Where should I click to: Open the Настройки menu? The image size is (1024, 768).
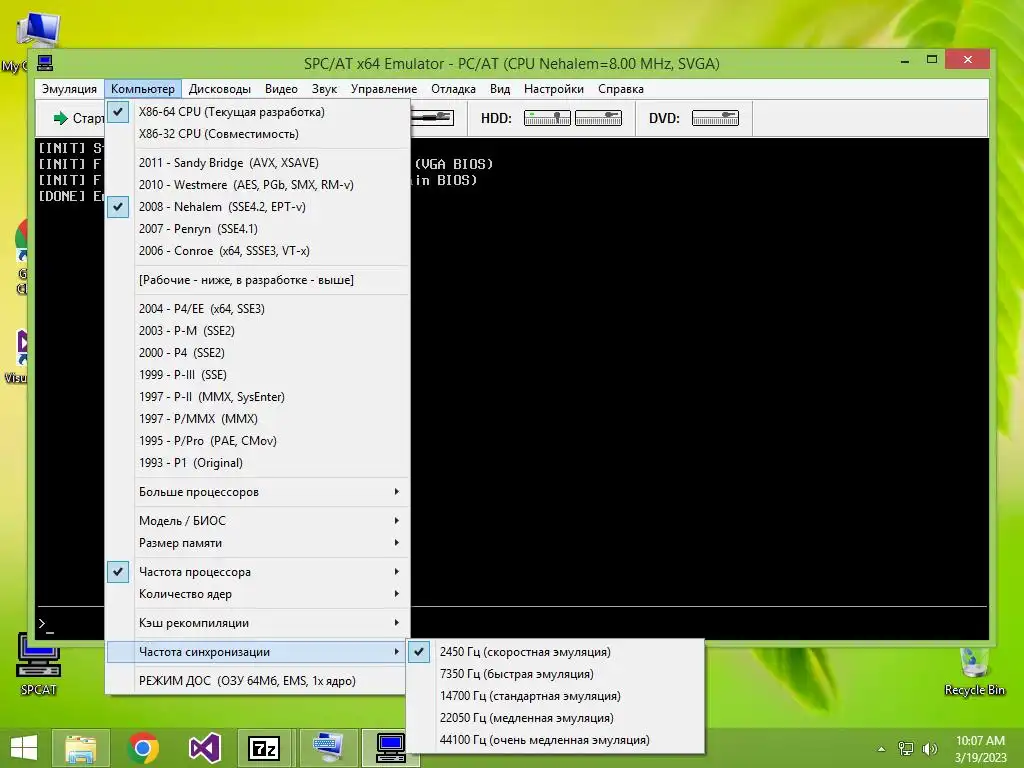[x=554, y=89]
